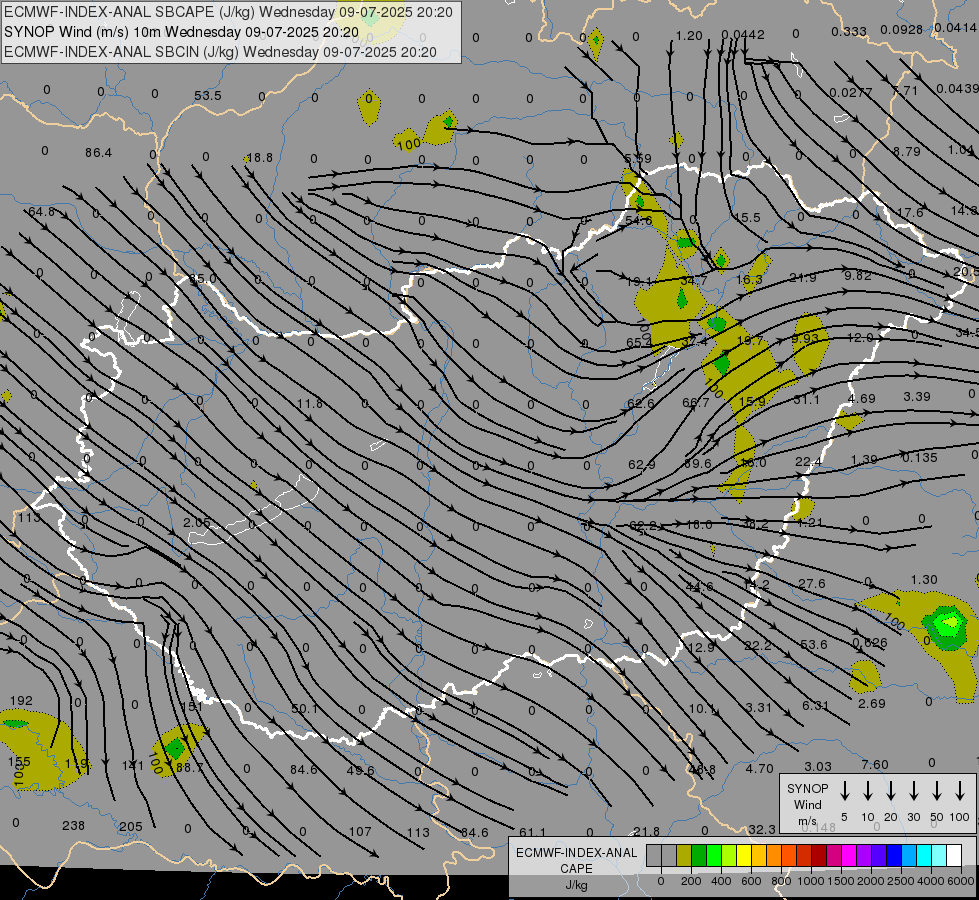Pick the white swatch in CAPE legend
The image size is (979, 900).
click(954, 856)
